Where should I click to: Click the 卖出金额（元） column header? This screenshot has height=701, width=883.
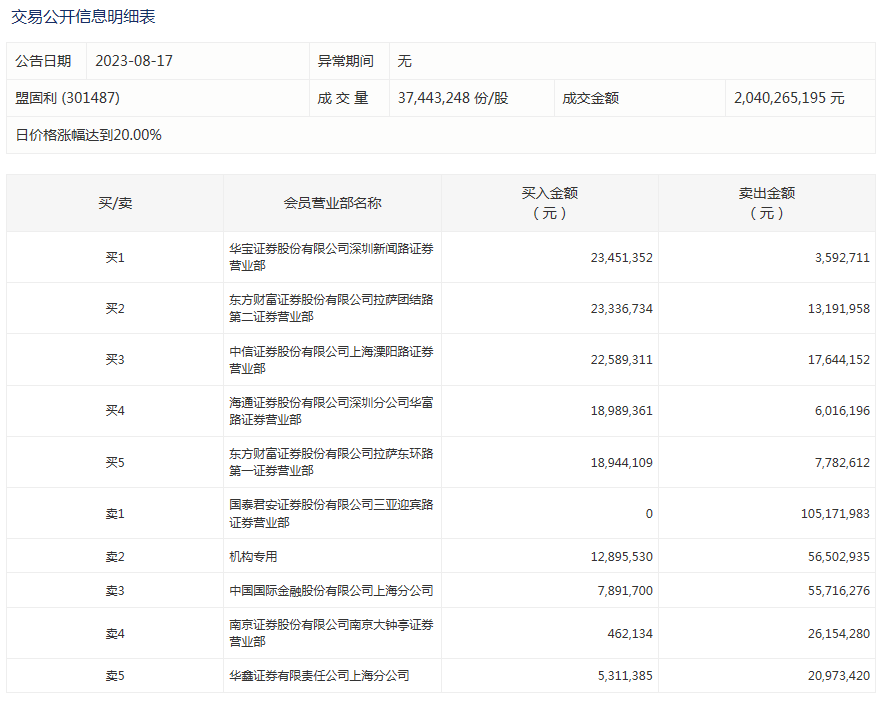(x=766, y=203)
